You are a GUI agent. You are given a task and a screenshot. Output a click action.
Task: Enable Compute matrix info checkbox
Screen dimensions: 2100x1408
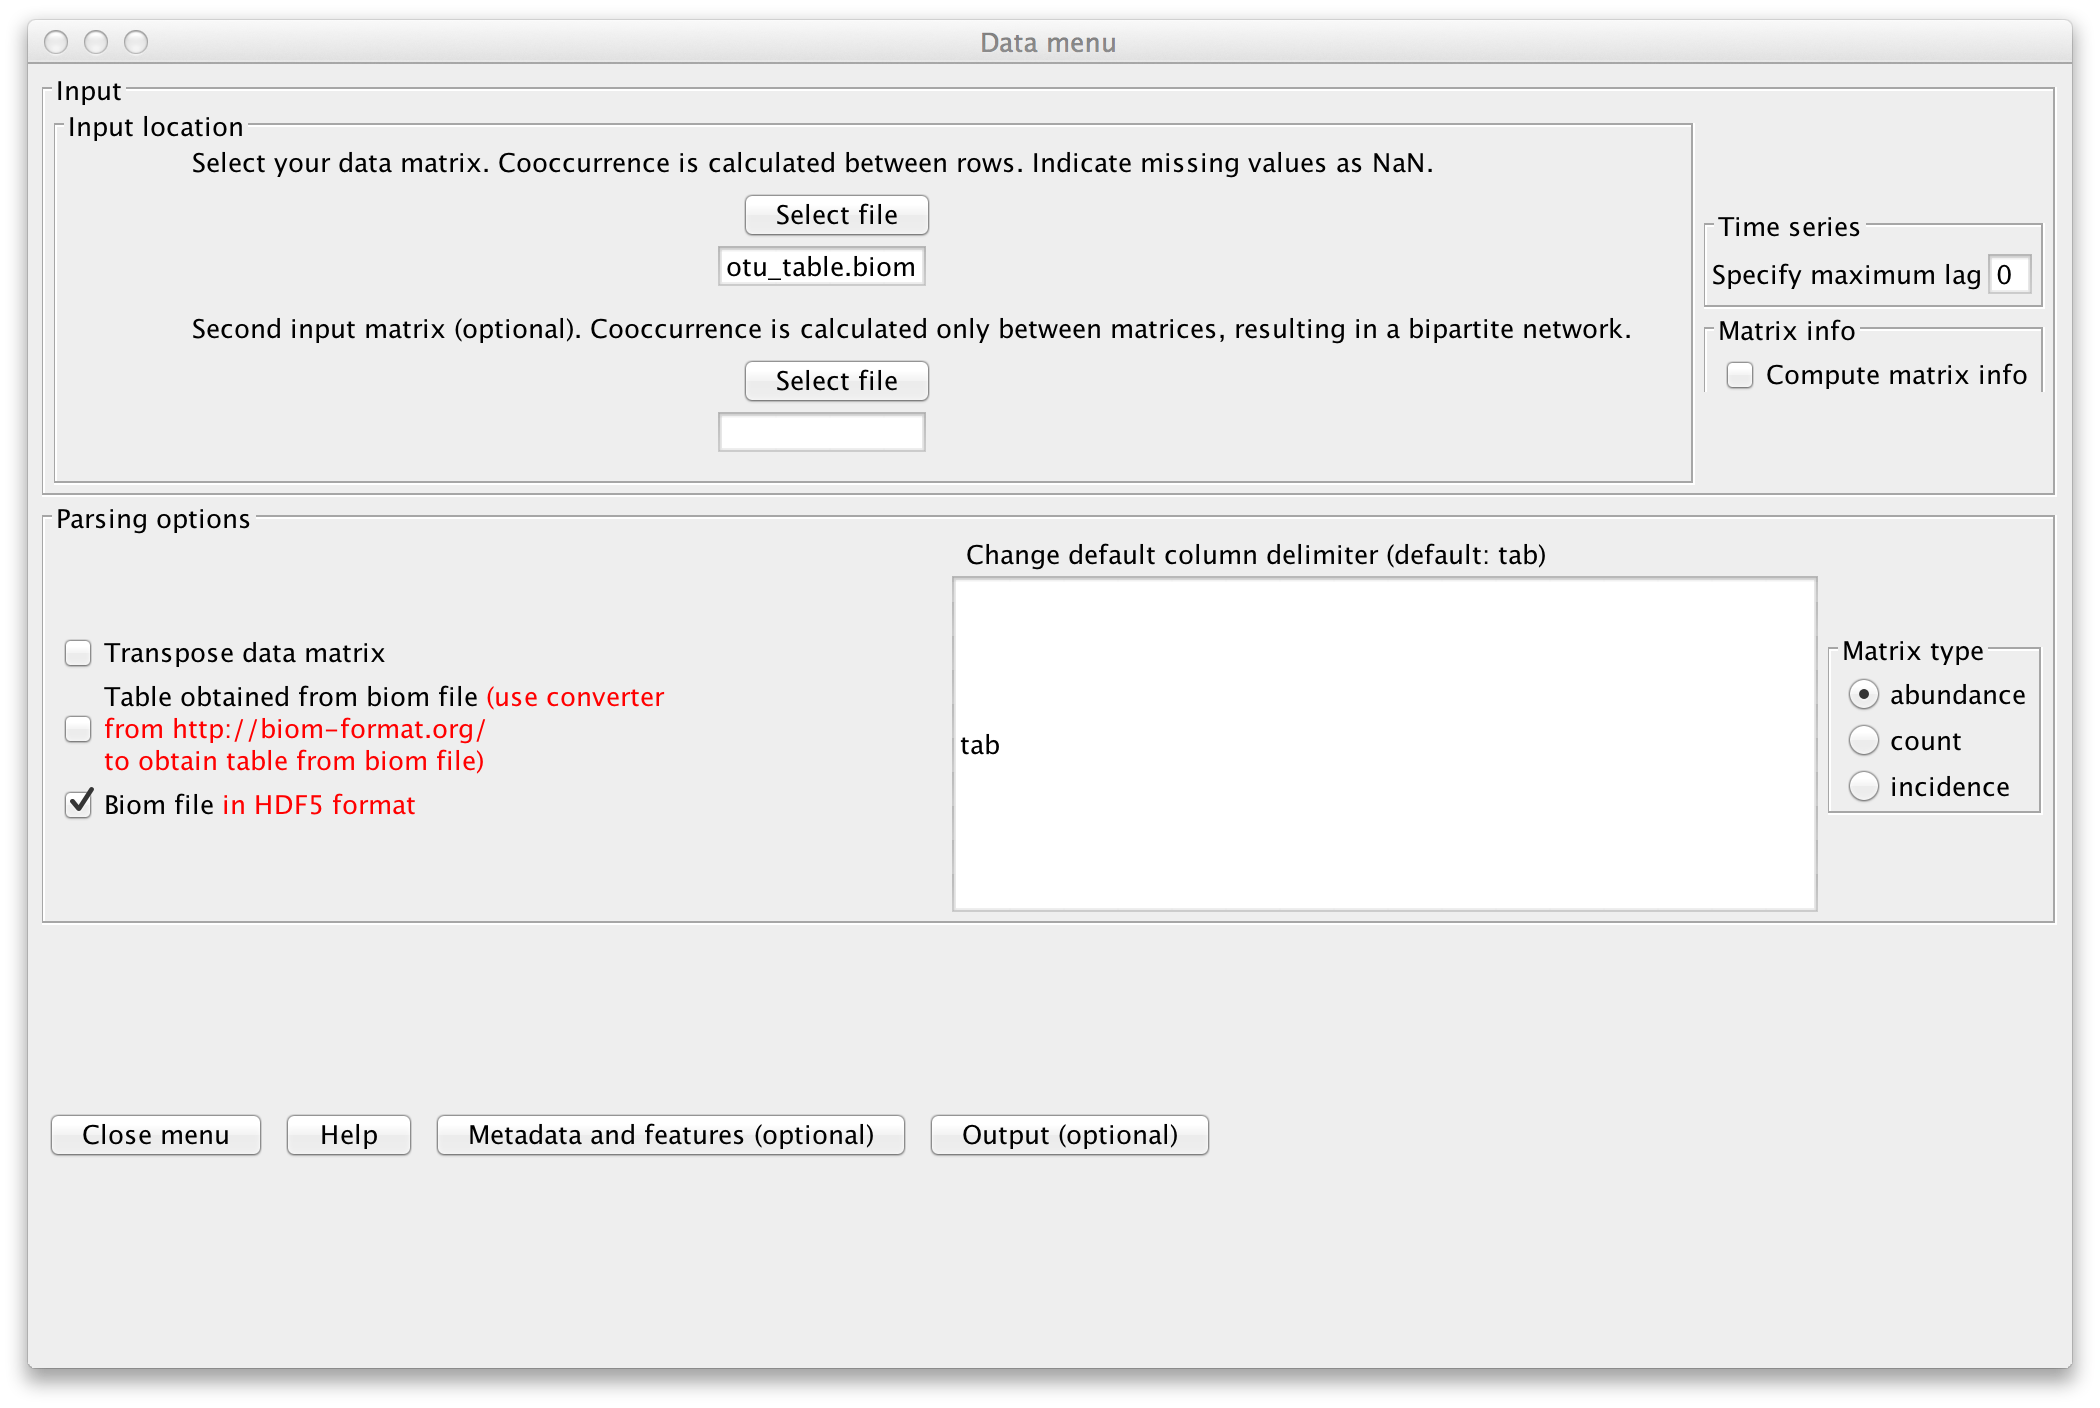tap(1740, 375)
